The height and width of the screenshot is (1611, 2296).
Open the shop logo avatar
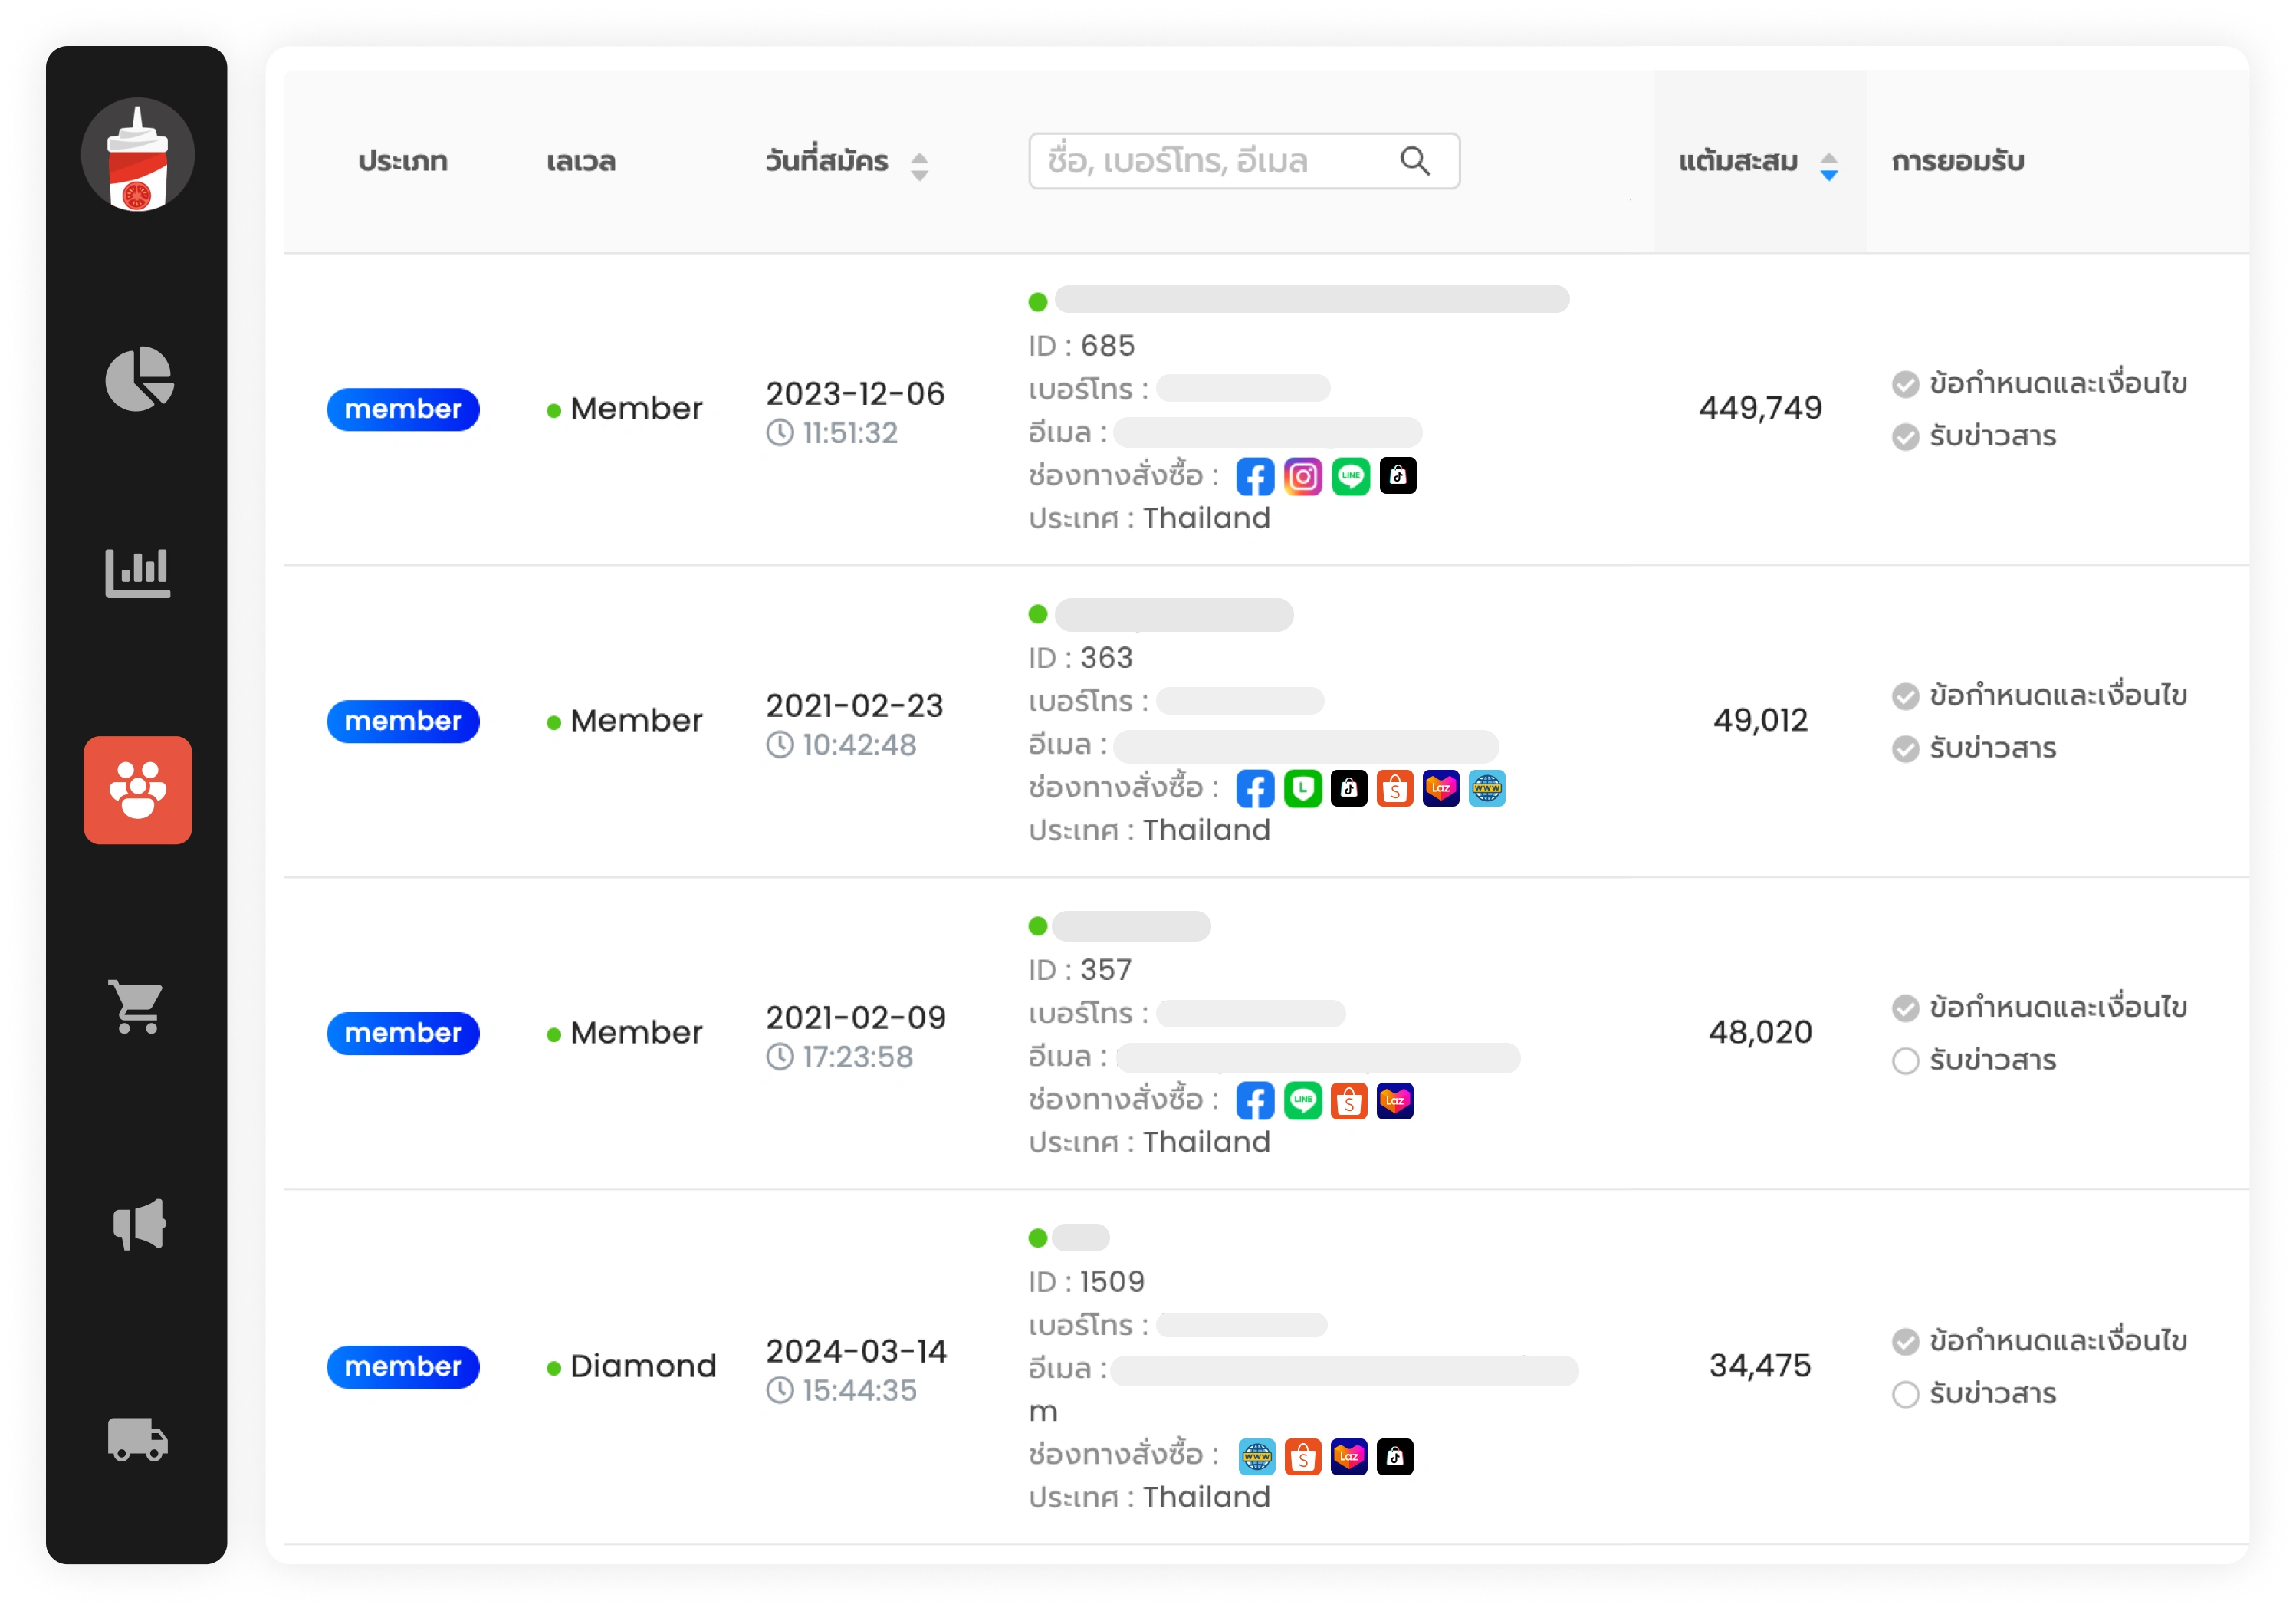point(138,155)
